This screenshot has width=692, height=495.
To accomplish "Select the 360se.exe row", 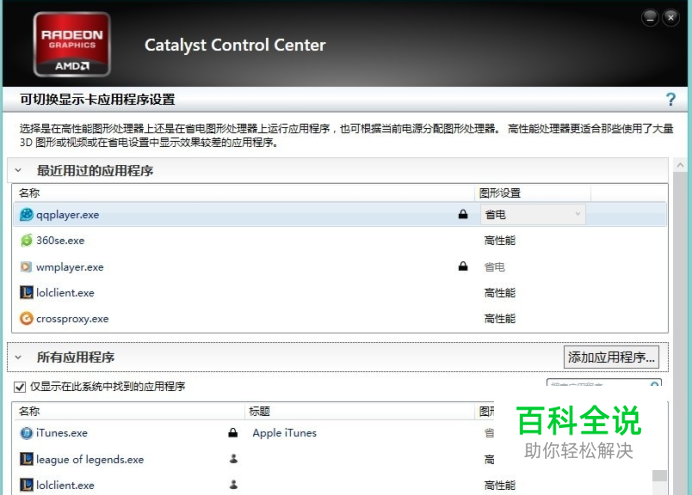I will 340,240.
